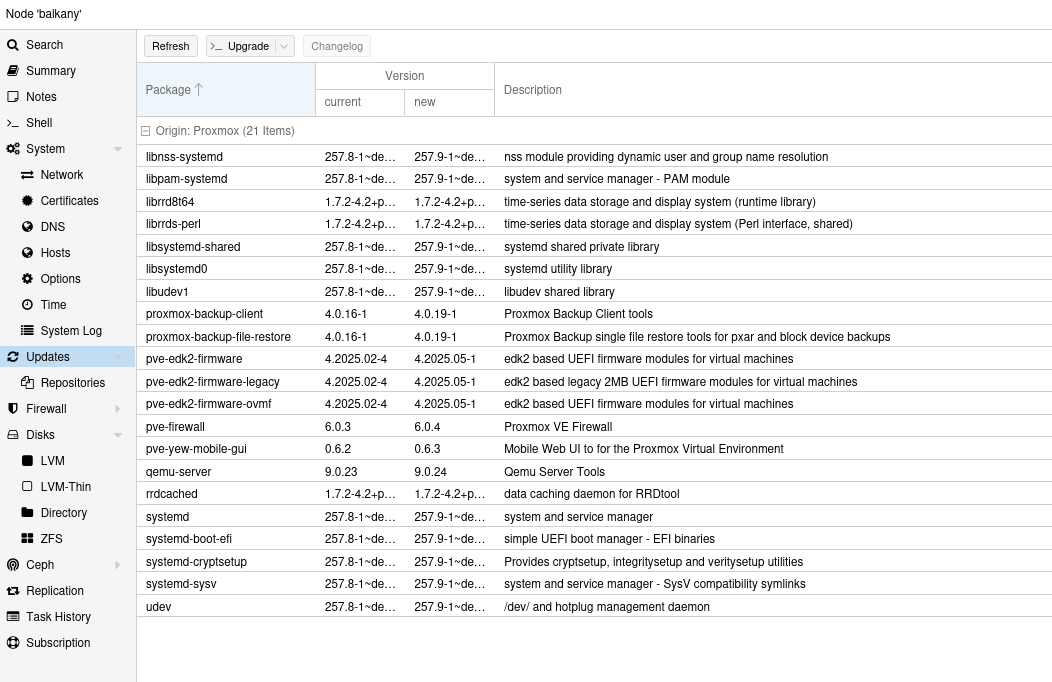Click the Ceph icon in sidebar

pos(13,565)
